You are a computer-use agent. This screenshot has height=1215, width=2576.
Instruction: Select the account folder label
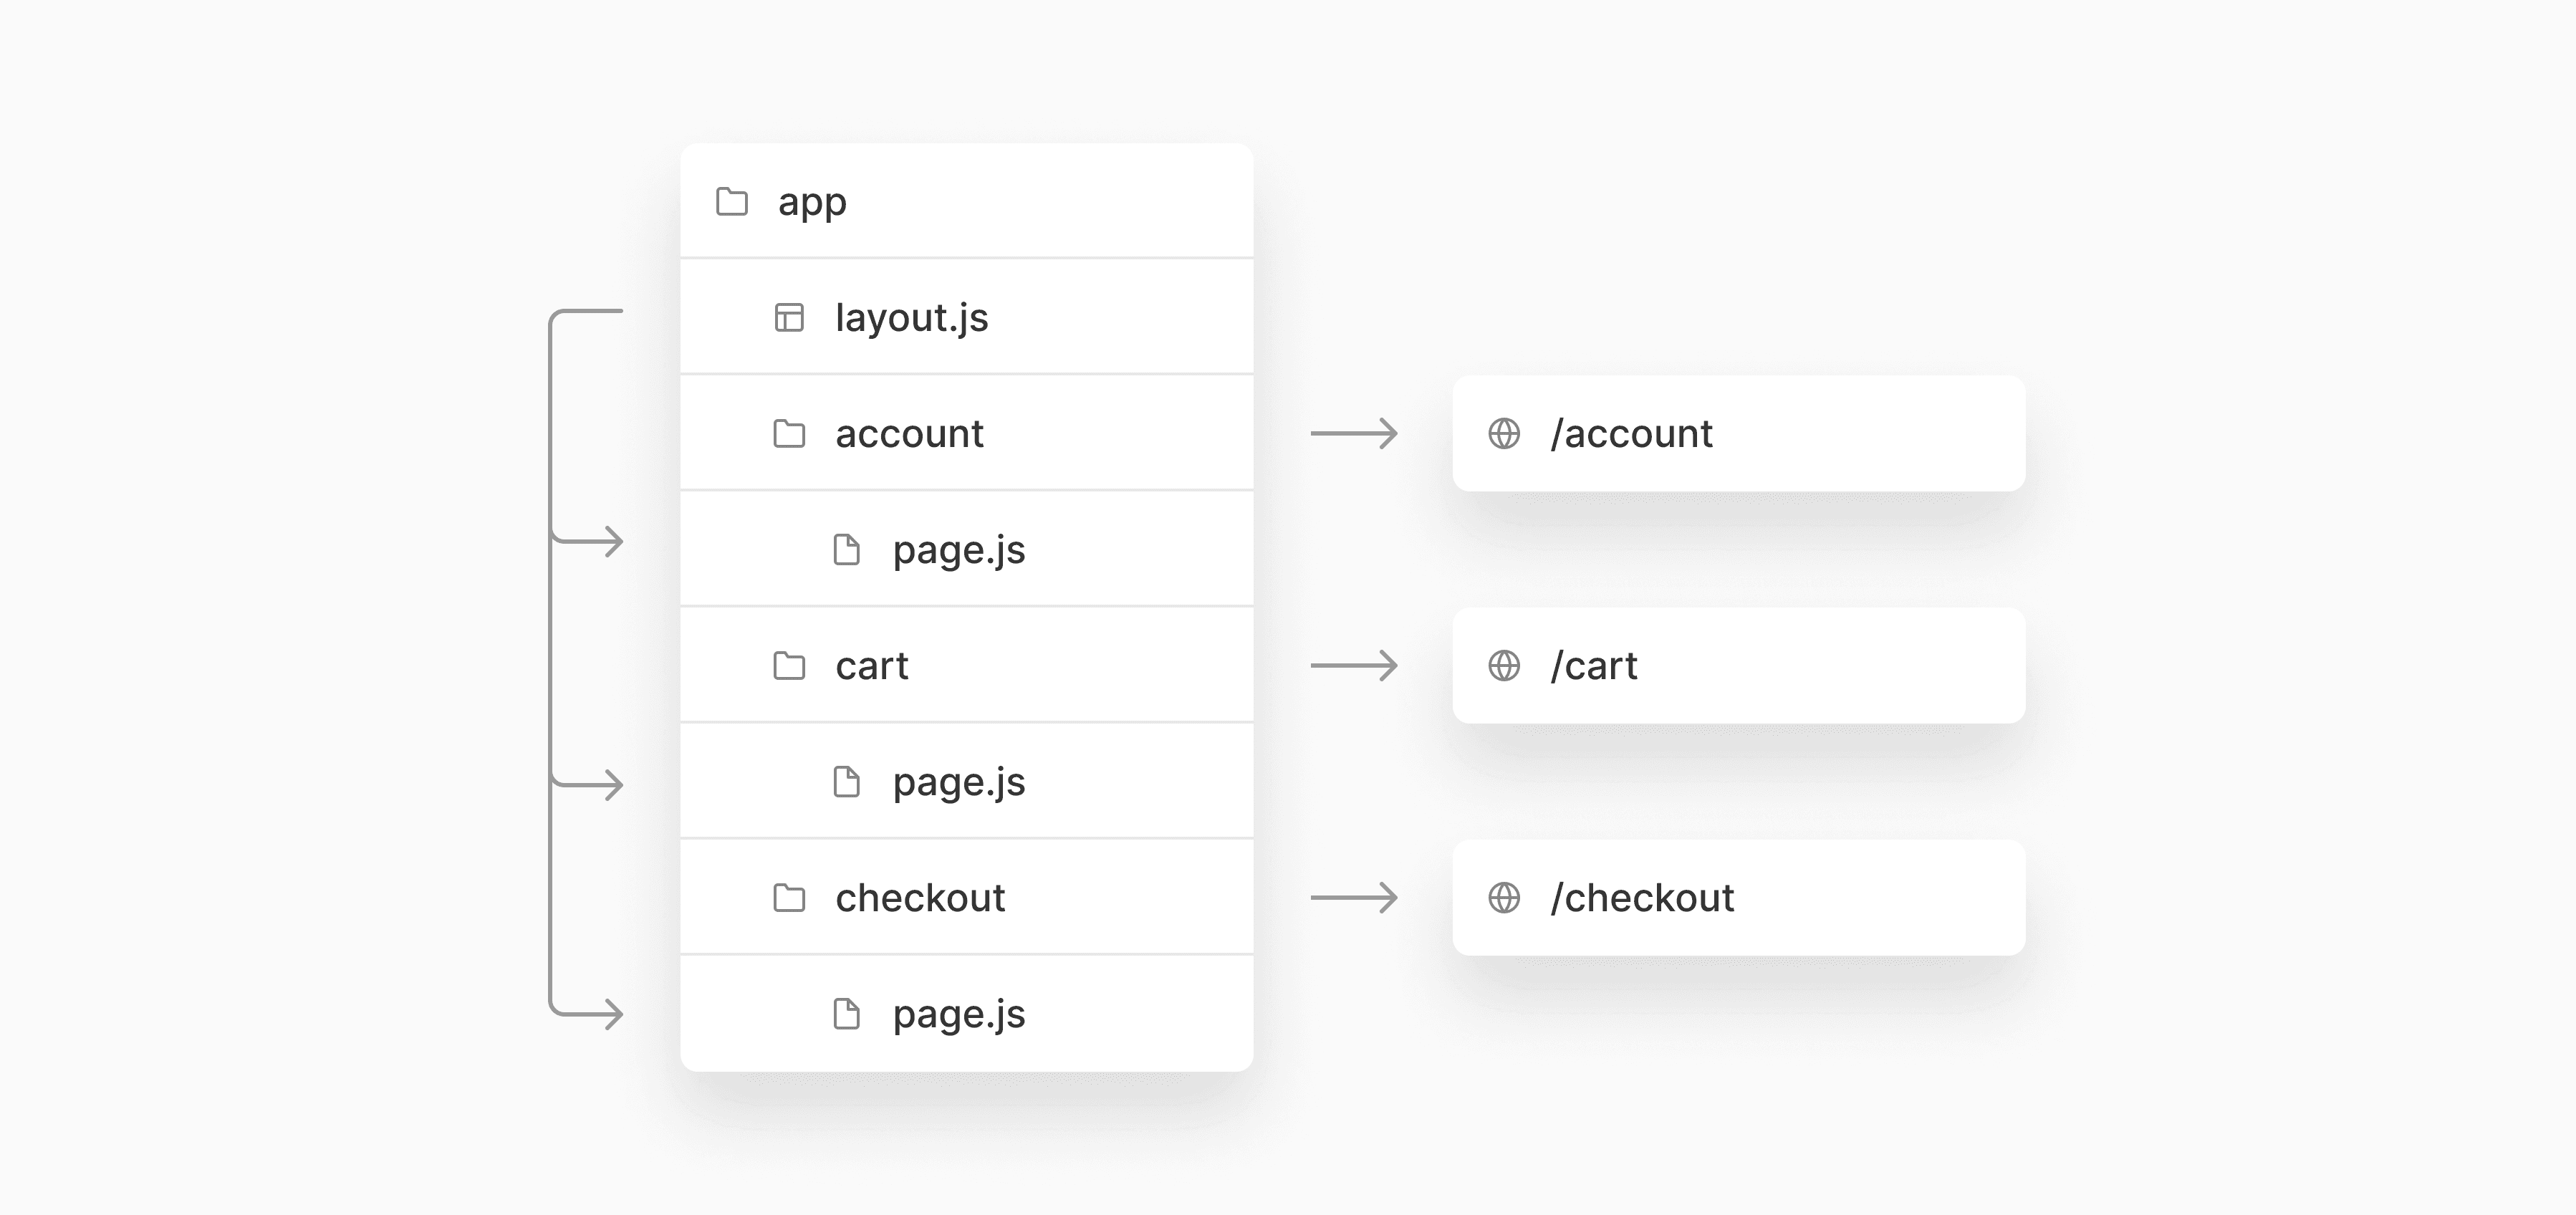(x=909, y=434)
